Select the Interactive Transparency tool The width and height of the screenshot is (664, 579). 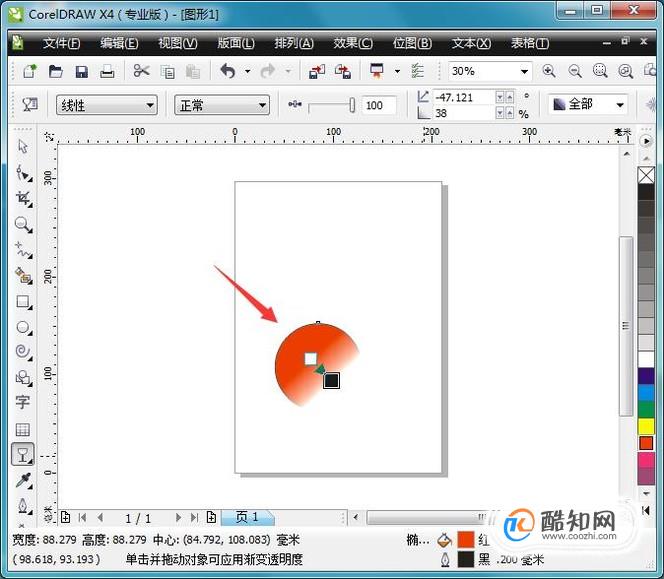pos(22,455)
